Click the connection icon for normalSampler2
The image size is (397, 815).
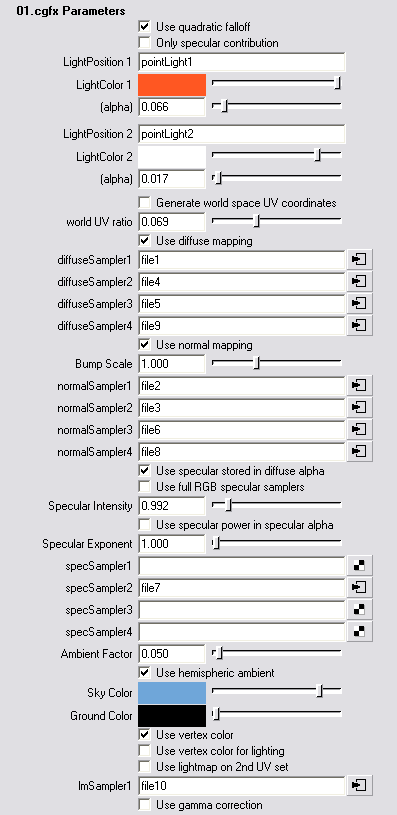point(359,408)
